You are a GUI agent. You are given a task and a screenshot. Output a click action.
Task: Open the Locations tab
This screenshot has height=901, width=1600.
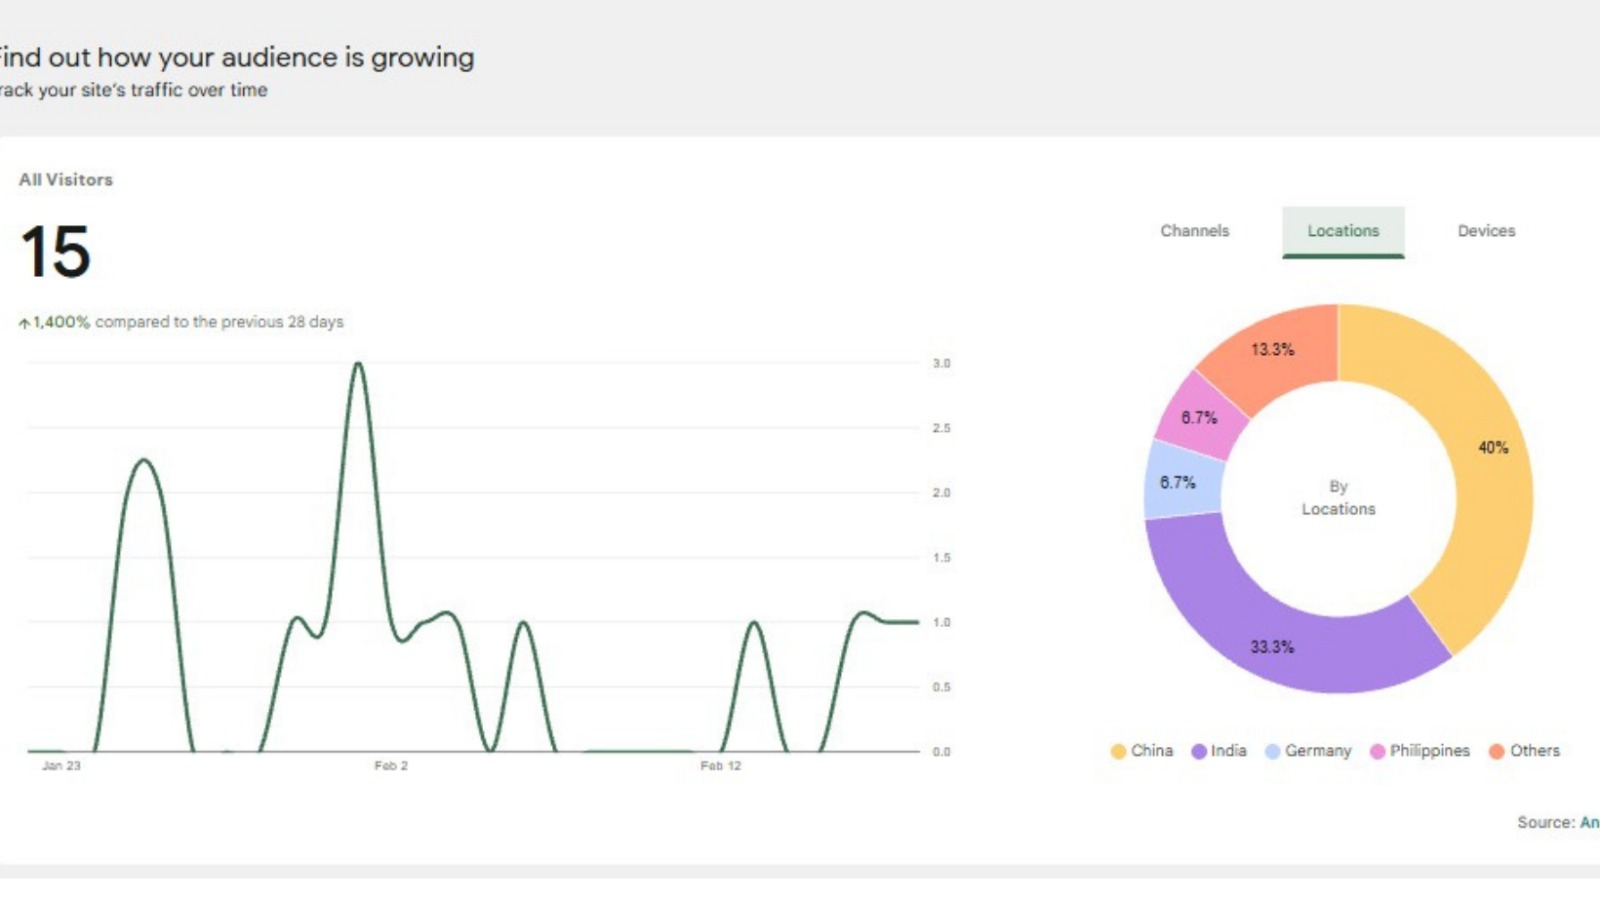1342,231
